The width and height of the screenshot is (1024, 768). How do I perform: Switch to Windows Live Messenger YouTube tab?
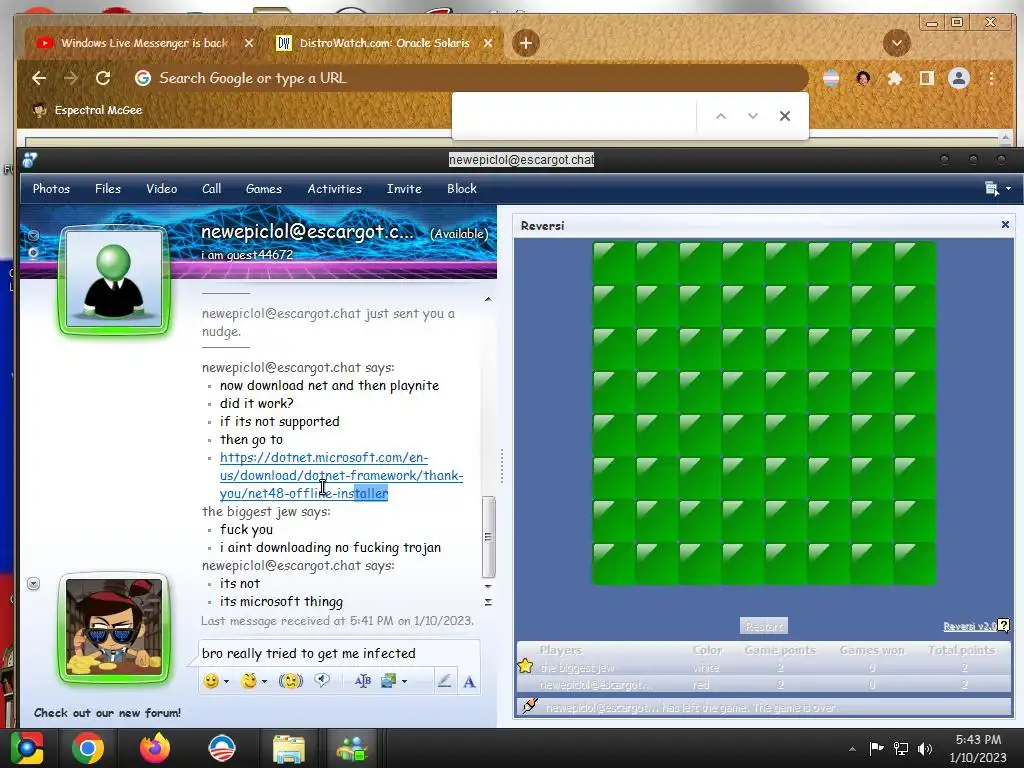click(144, 43)
